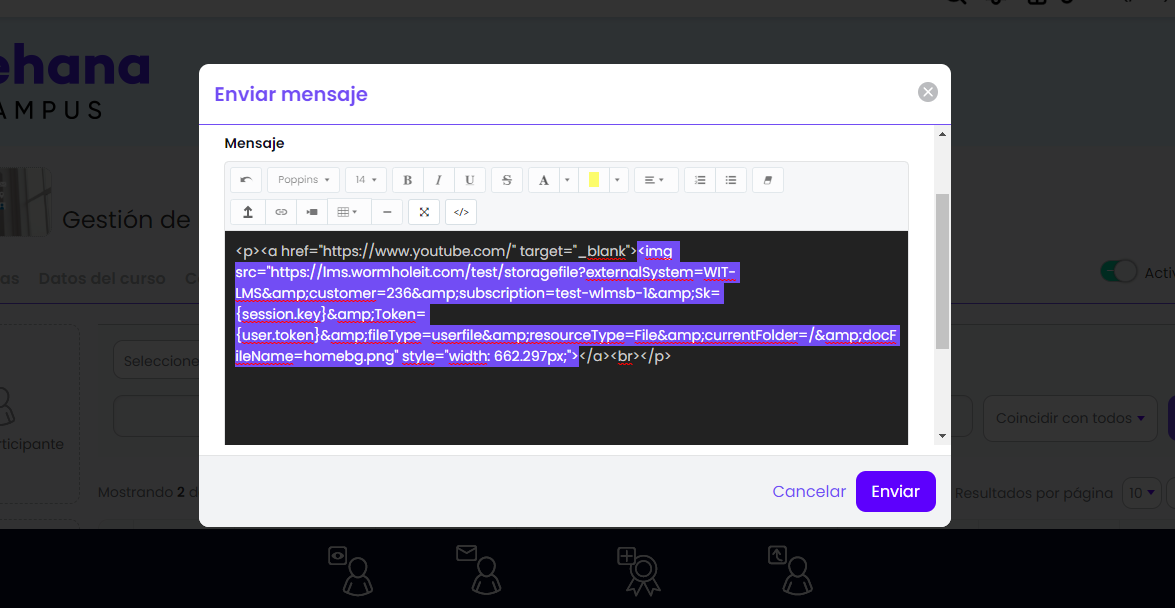
Task: Insert a horizontal rule
Action: point(387,212)
